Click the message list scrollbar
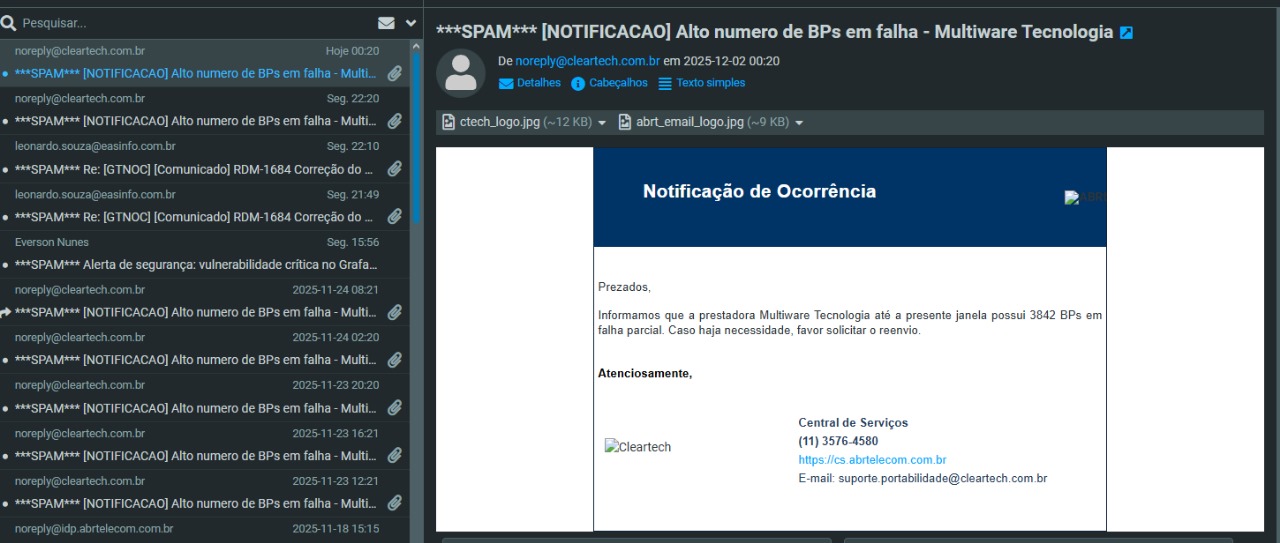This screenshot has height=543, width=1280. coord(415,130)
